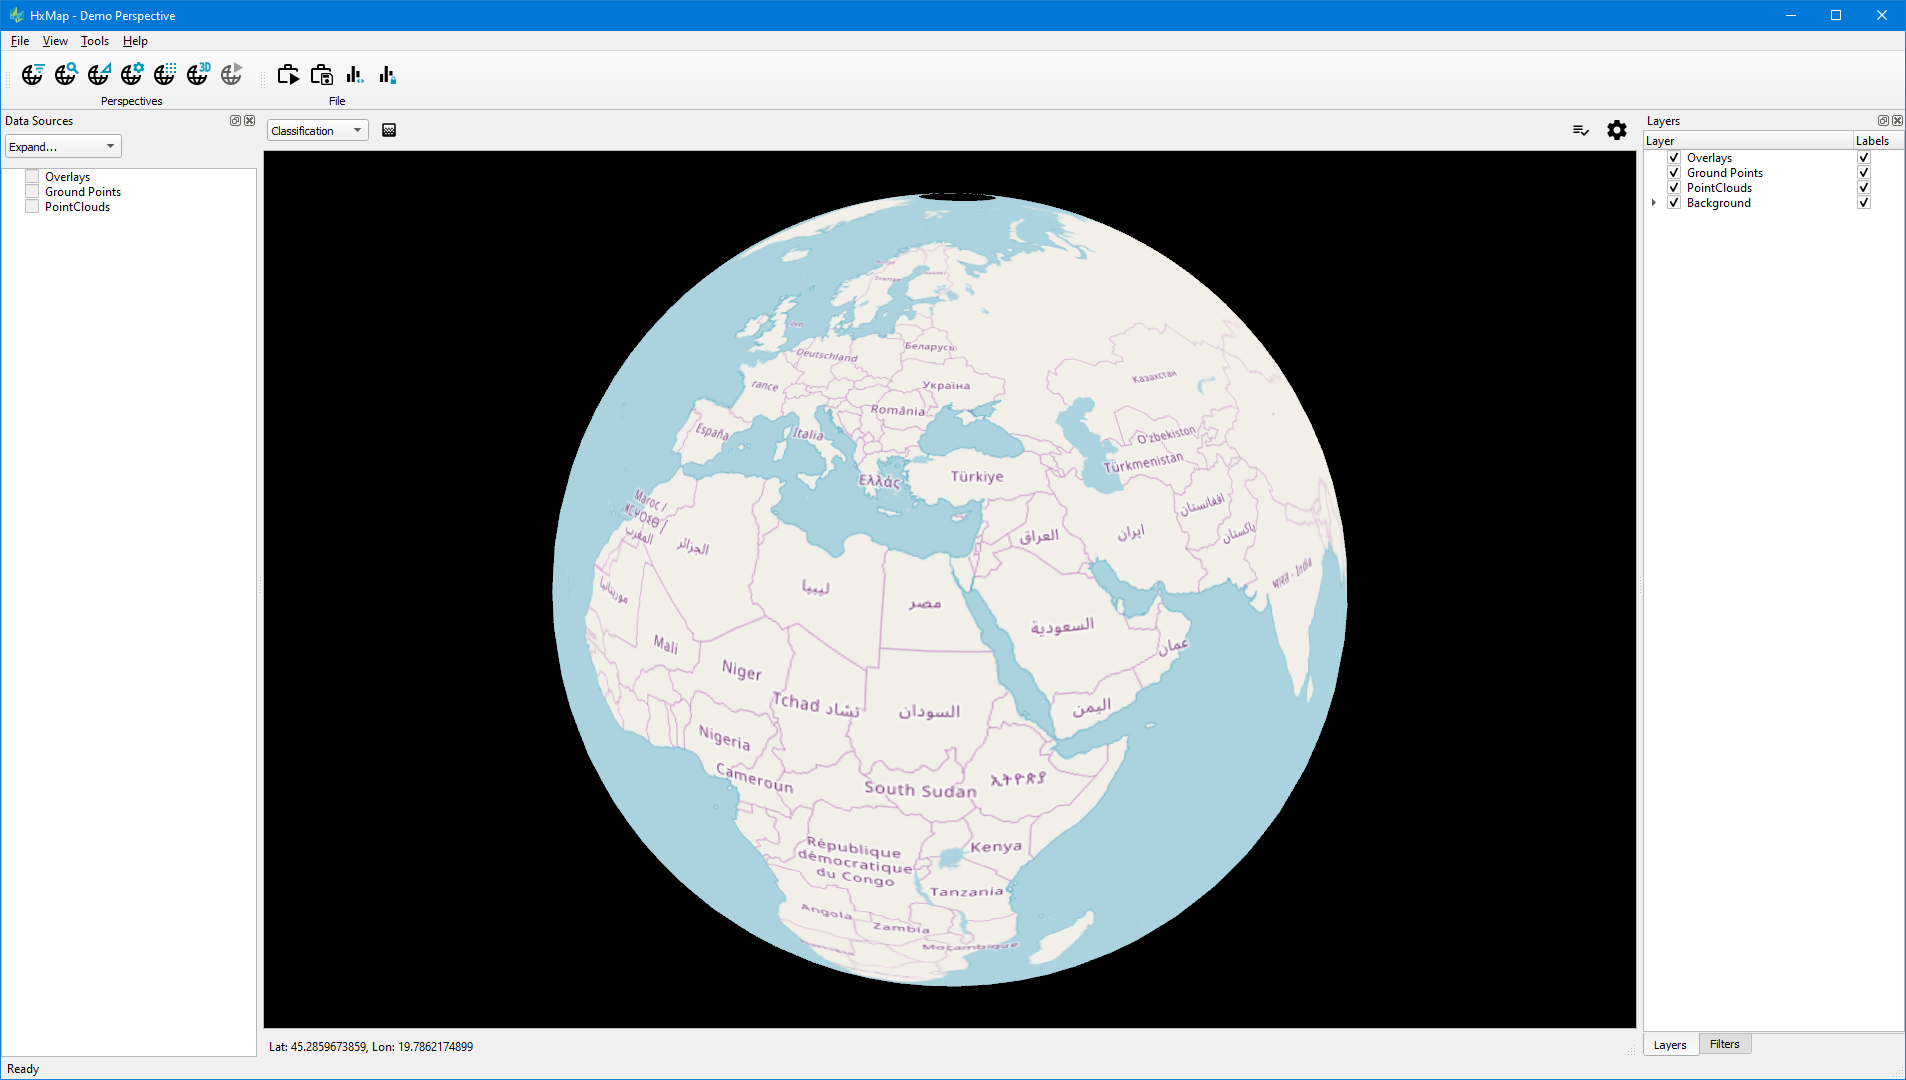Open map view settings gear
This screenshot has width=1906, height=1080.
(x=1616, y=130)
